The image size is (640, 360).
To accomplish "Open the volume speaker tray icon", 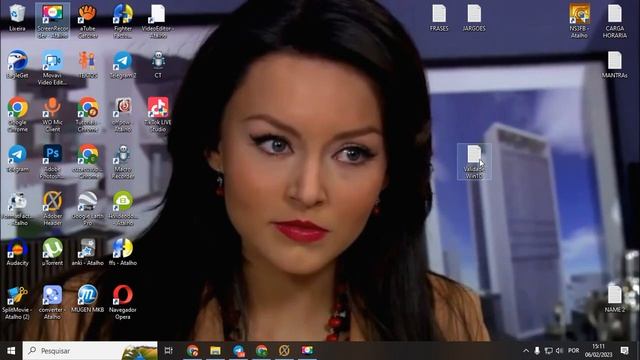I will pyautogui.click(x=560, y=351).
